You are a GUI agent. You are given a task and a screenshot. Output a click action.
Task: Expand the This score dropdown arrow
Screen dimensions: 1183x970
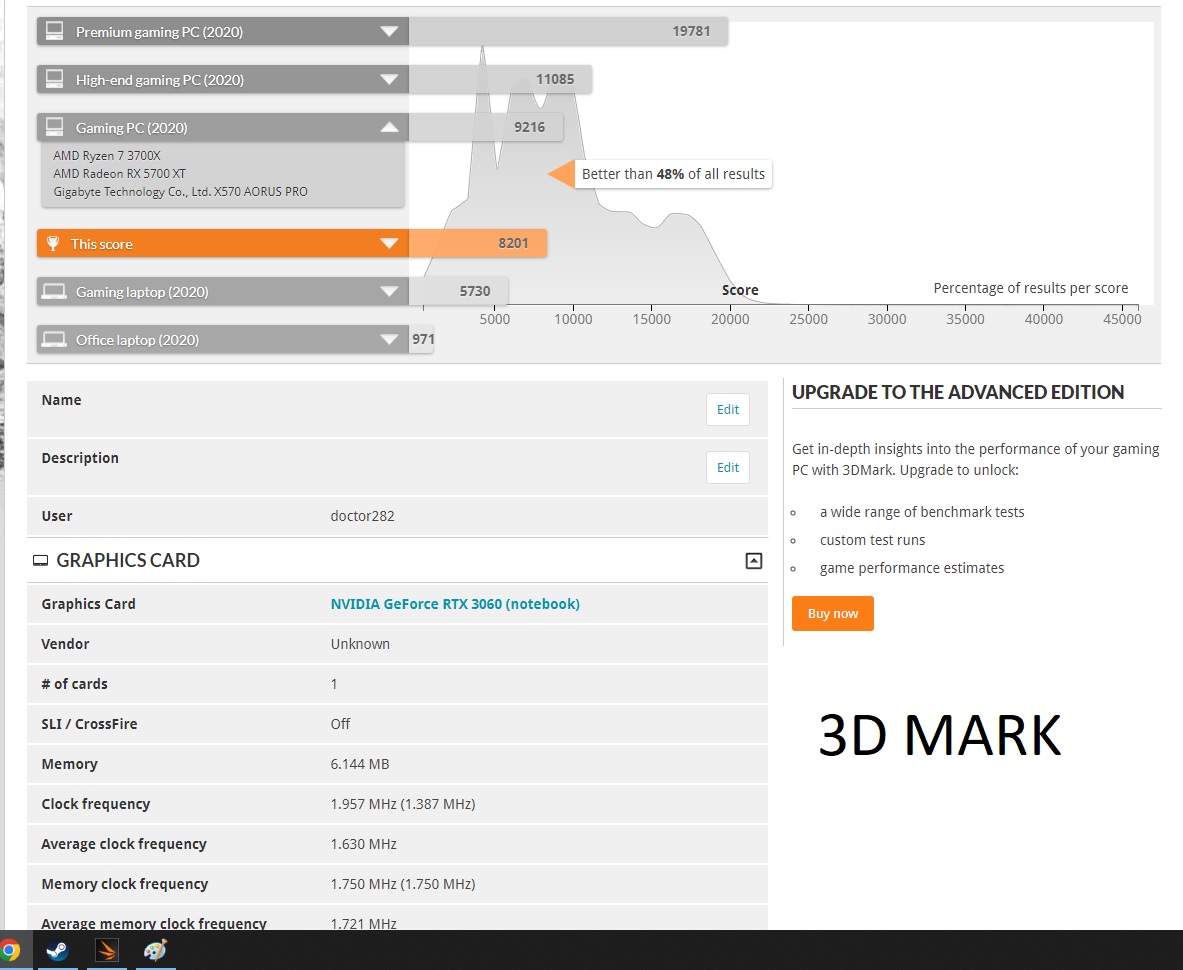pyautogui.click(x=389, y=243)
